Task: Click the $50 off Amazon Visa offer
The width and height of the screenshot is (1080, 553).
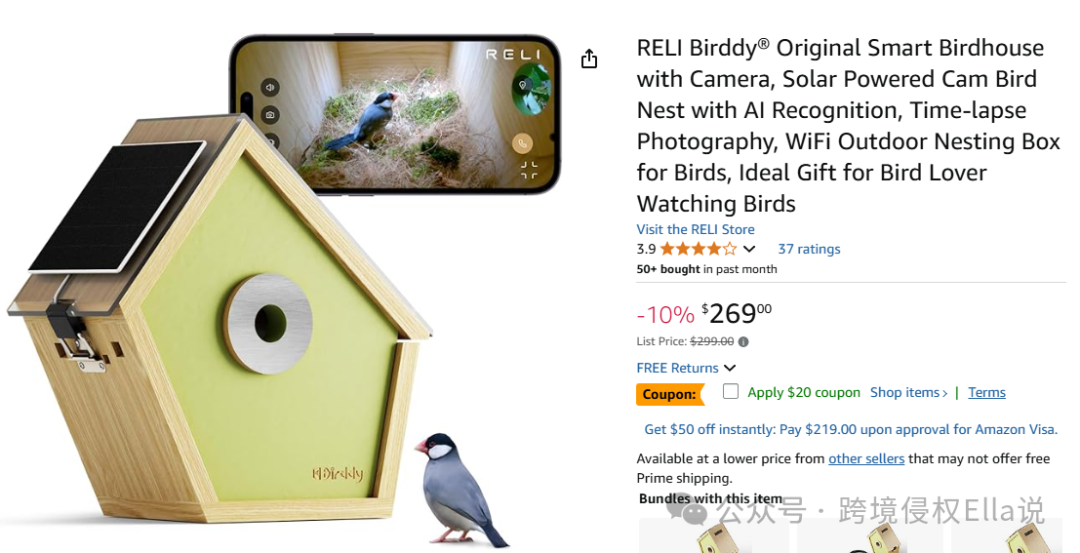Action: (851, 429)
